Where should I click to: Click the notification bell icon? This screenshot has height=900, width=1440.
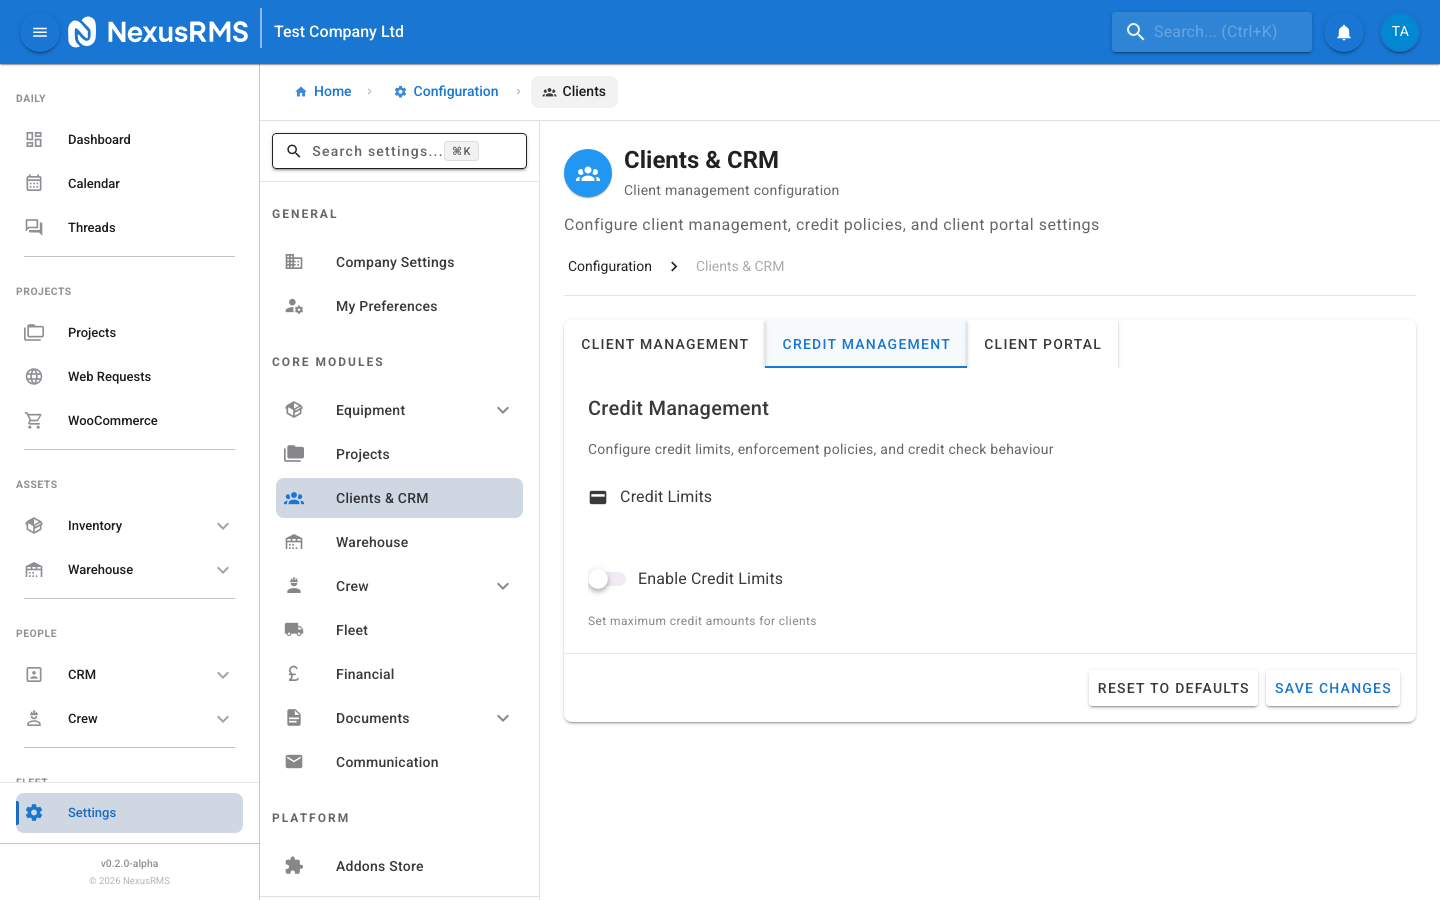coord(1343,31)
